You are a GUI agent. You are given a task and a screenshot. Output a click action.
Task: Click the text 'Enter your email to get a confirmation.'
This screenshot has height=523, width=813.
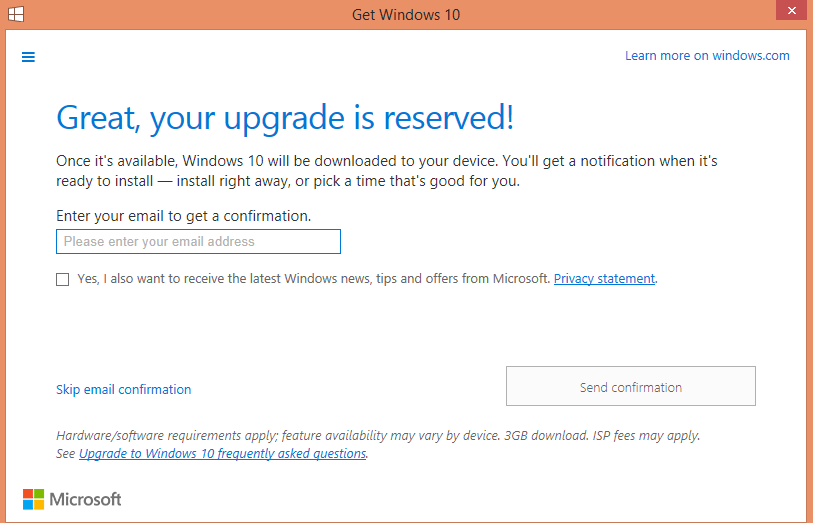[x=184, y=216]
